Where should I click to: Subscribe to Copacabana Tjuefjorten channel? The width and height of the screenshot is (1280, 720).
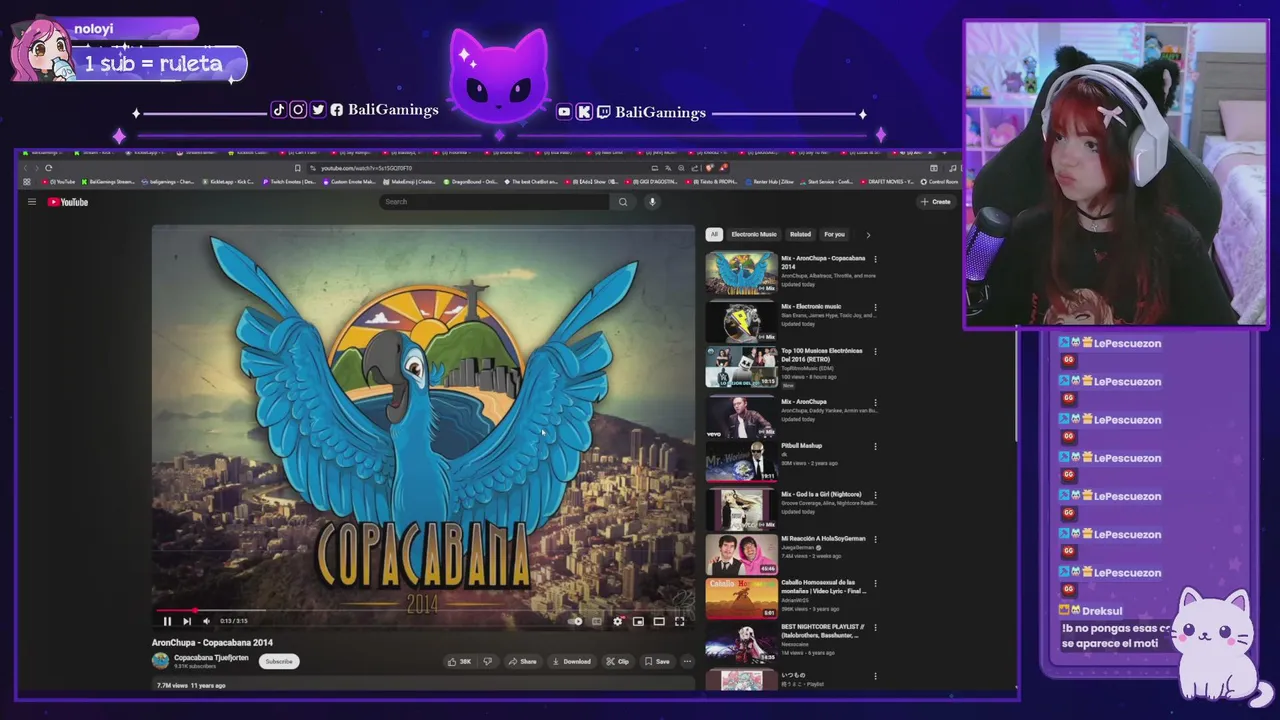pos(279,661)
